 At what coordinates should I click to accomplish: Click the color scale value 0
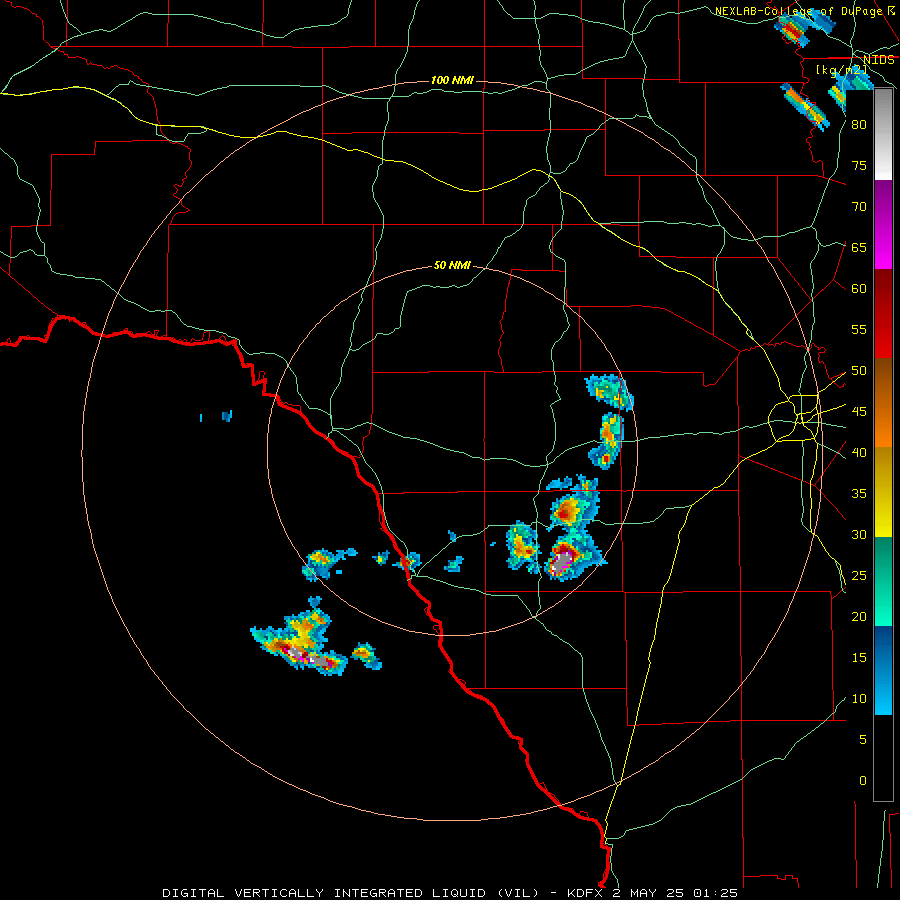863,781
